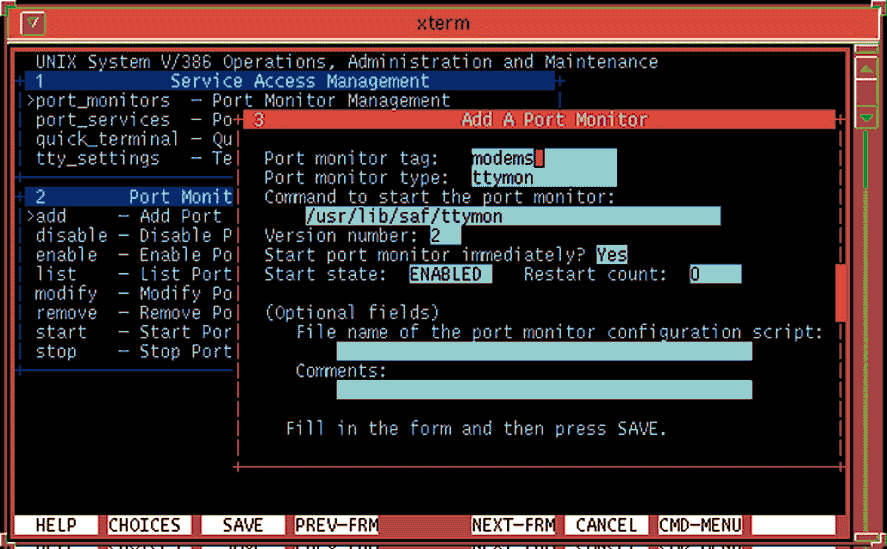Click the Restart count field
The height and width of the screenshot is (549, 887).
(714, 274)
